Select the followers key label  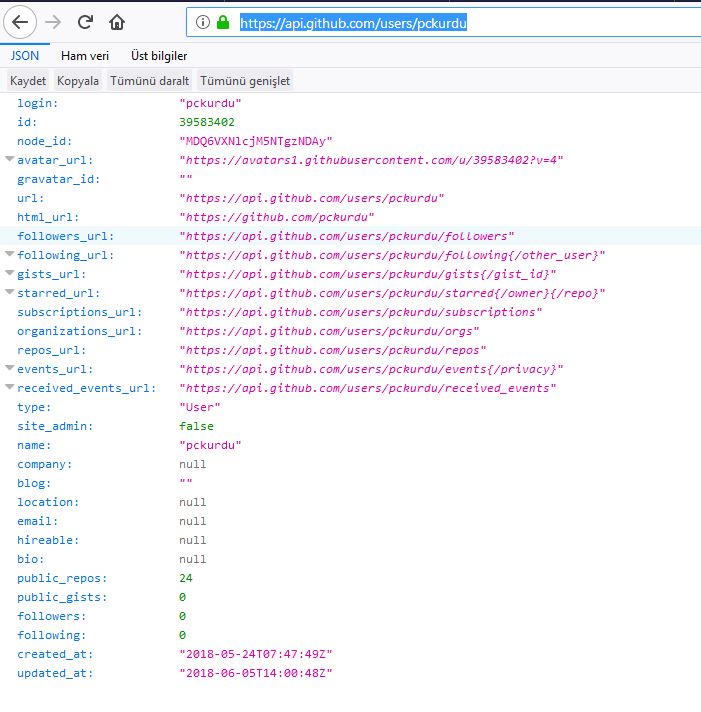[51, 617]
